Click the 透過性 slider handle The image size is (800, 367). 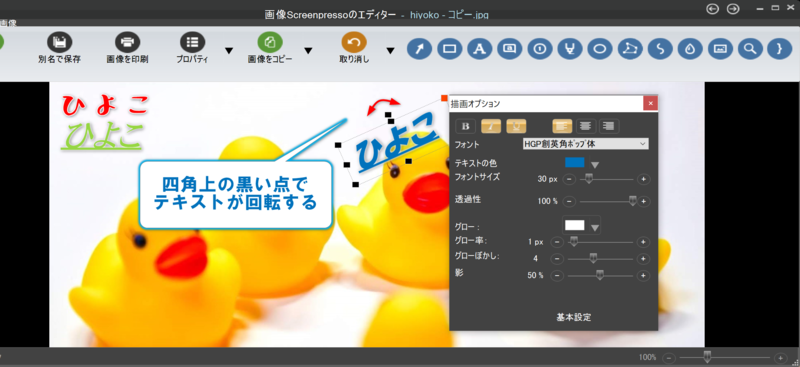[633, 201]
